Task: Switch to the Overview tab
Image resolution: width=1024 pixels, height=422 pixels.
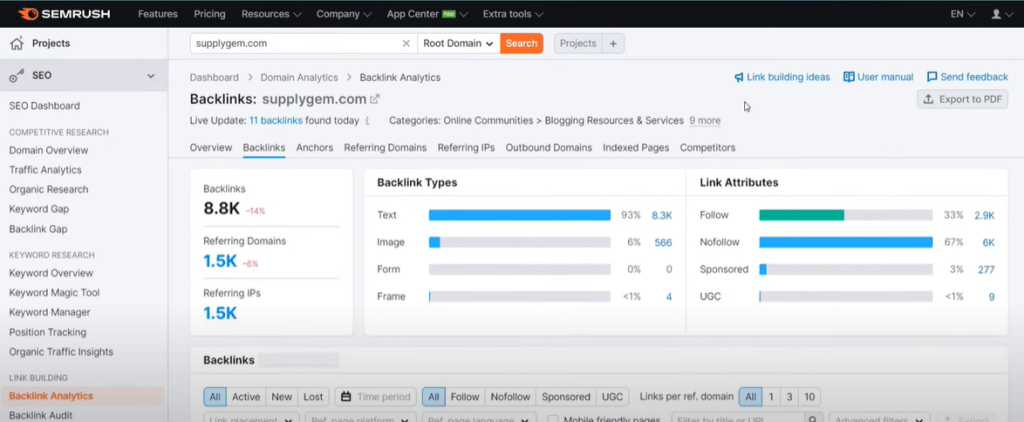Action: (x=211, y=148)
